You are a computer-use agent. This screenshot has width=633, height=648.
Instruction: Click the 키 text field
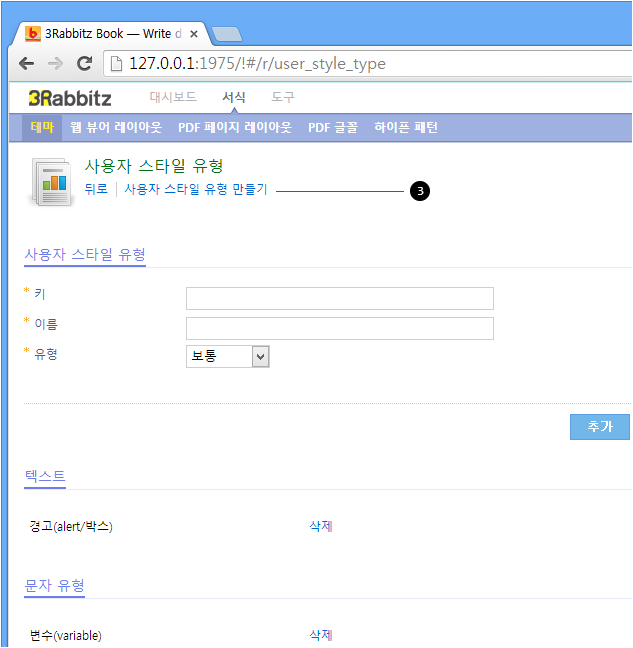tap(340, 298)
